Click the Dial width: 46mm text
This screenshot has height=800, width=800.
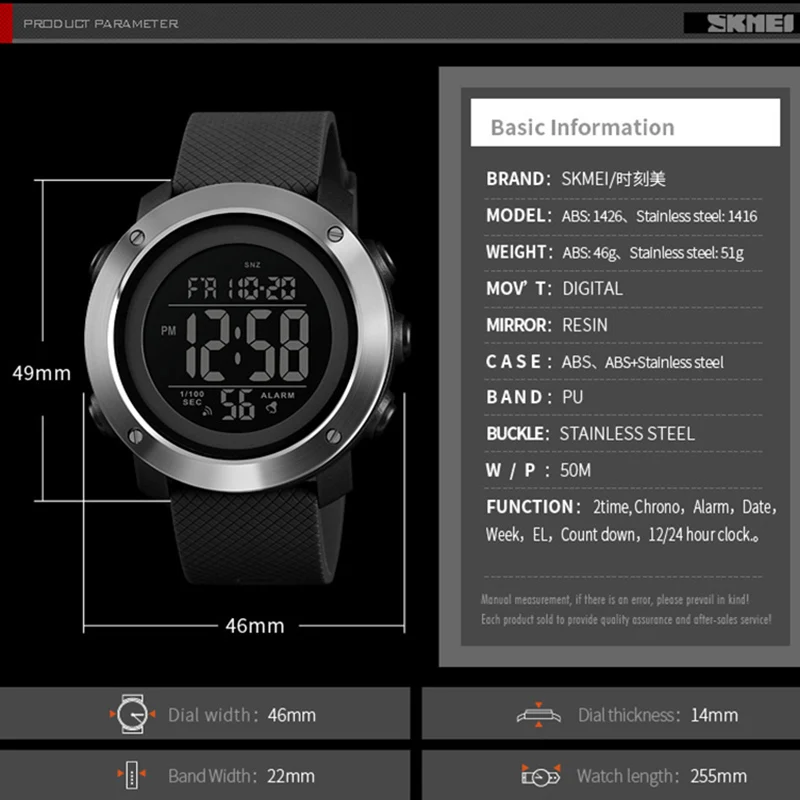(242, 715)
